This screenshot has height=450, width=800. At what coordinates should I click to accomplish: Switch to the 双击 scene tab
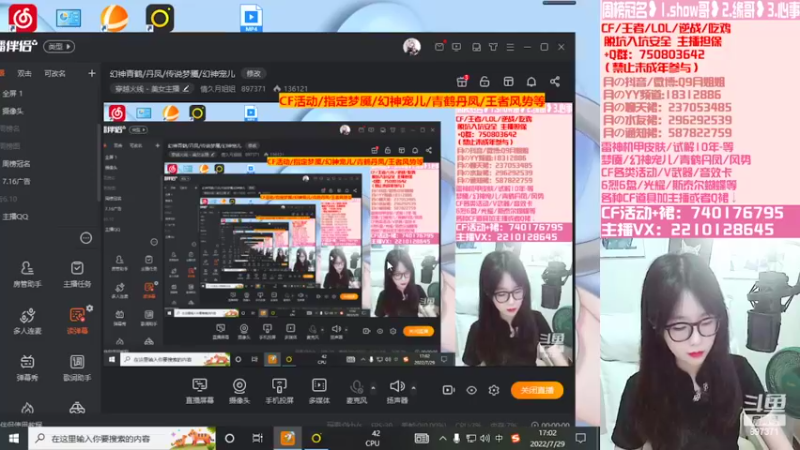pyautogui.click(x=24, y=73)
